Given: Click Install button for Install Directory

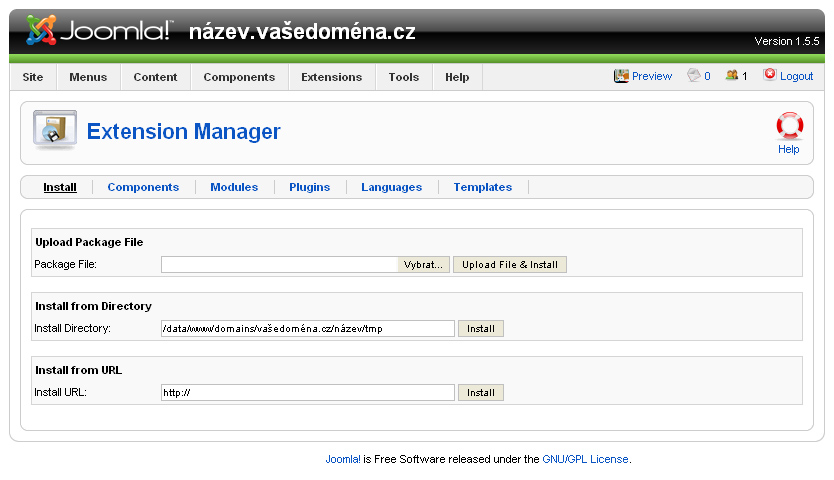Looking at the screenshot, I should [x=481, y=328].
